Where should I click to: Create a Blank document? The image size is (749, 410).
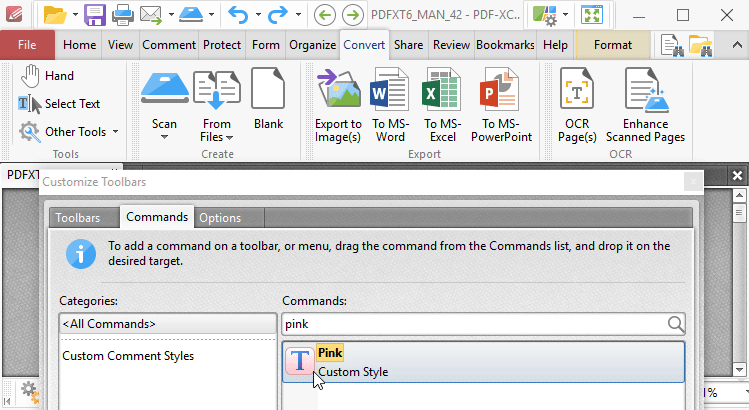point(268,91)
